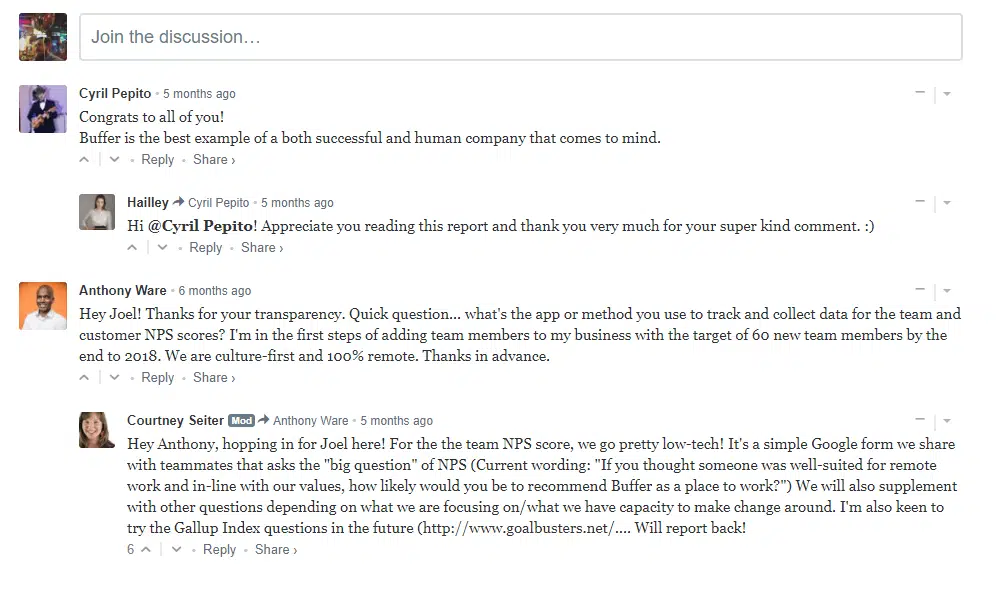Click the Mod badge next to Courtney Seiter
The width and height of the screenshot is (997, 589).
(241, 420)
